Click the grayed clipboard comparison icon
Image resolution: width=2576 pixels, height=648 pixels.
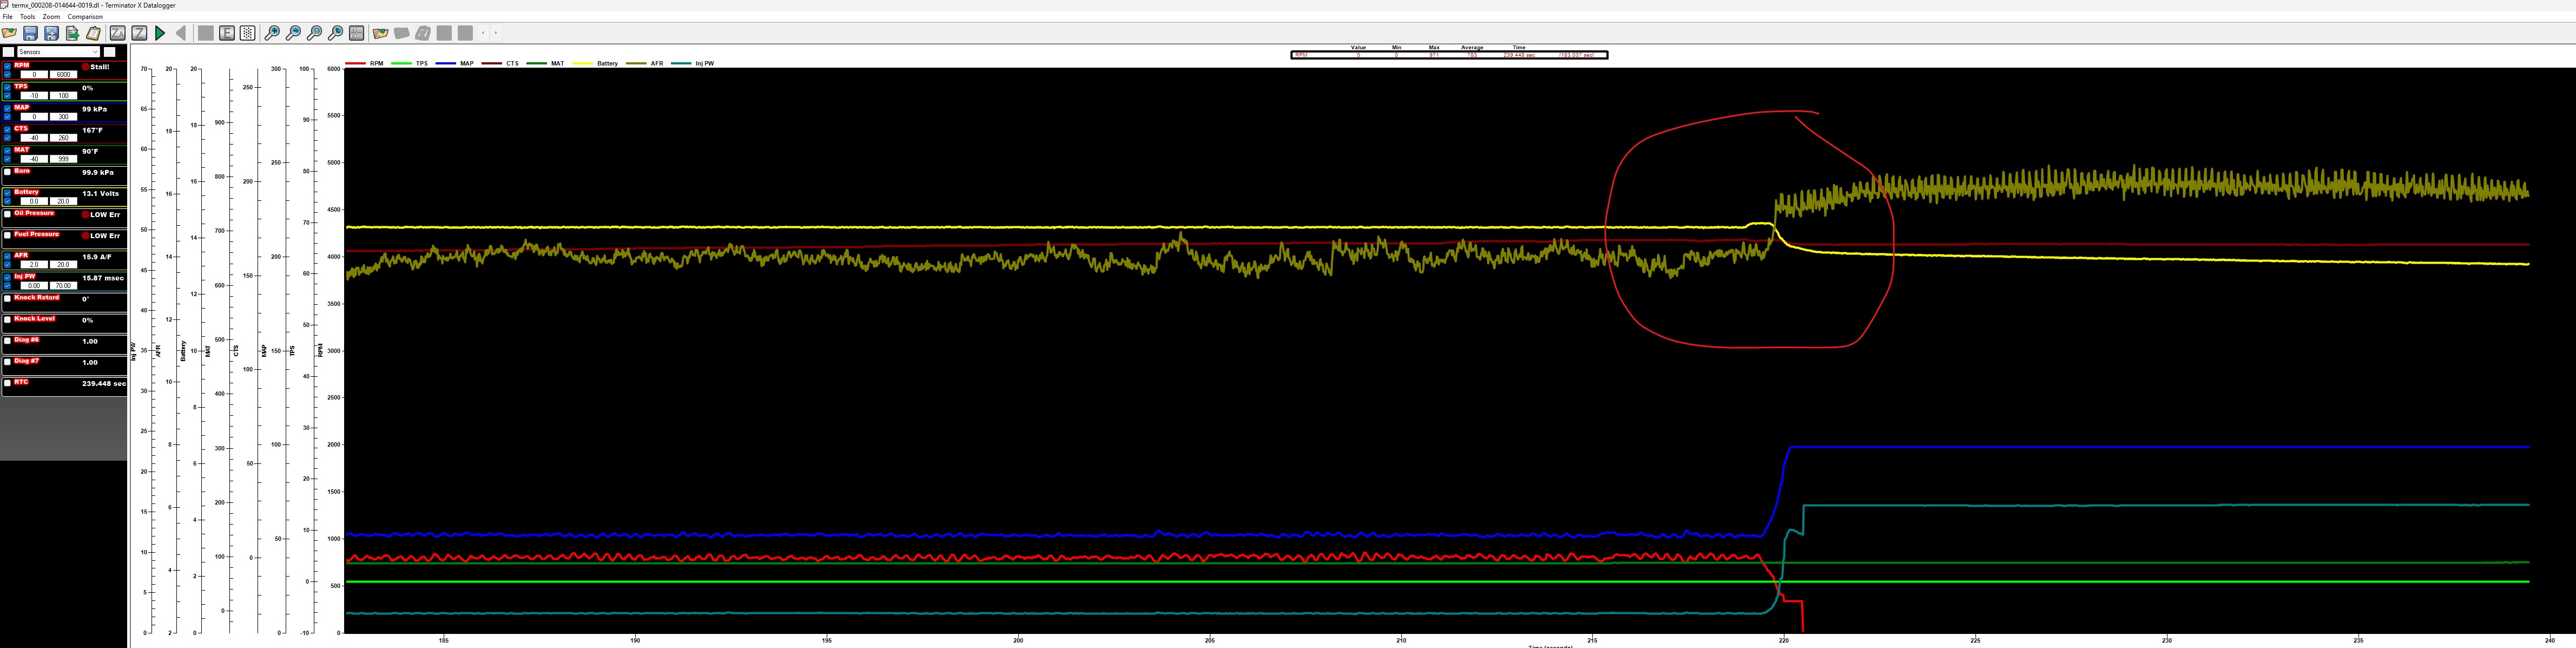pos(423,33)
